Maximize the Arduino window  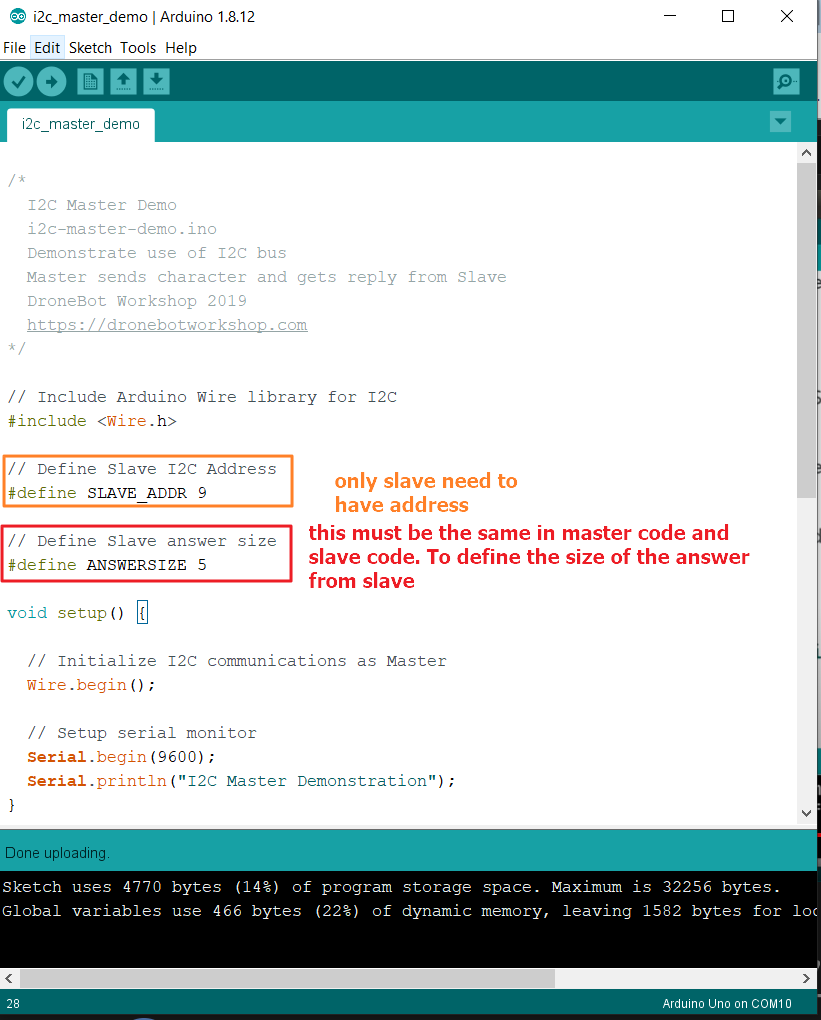coord(728,16)
